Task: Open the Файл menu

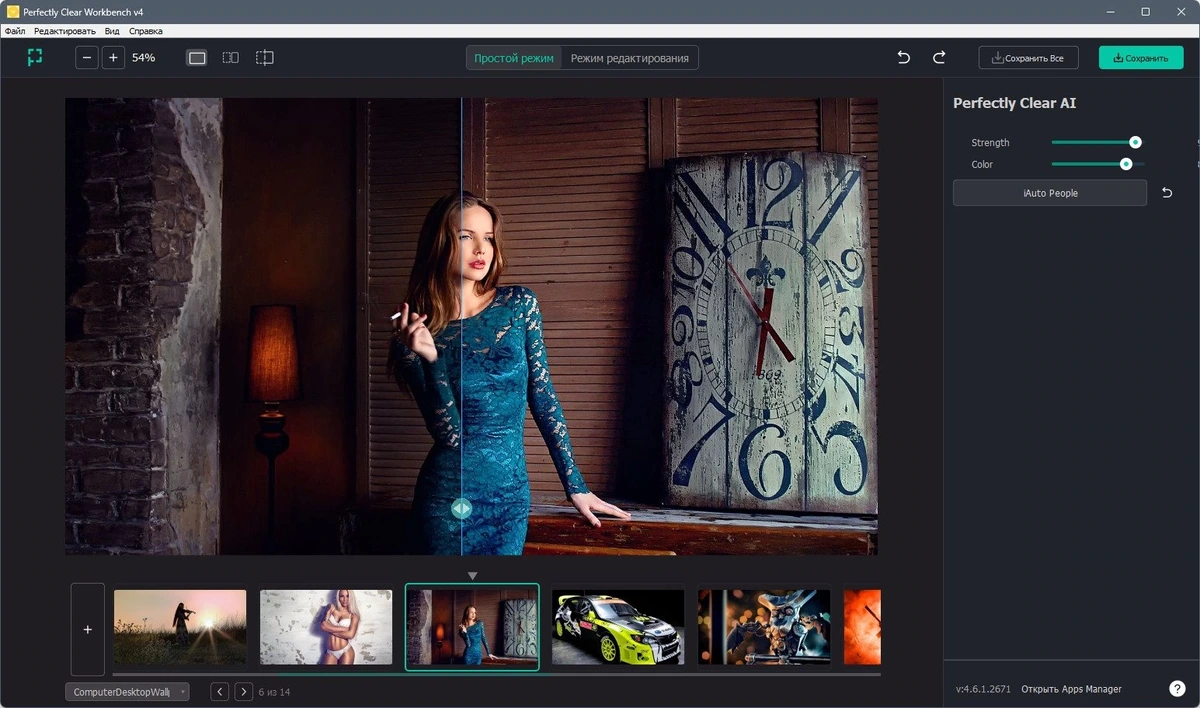Action: tap(15, 31)
